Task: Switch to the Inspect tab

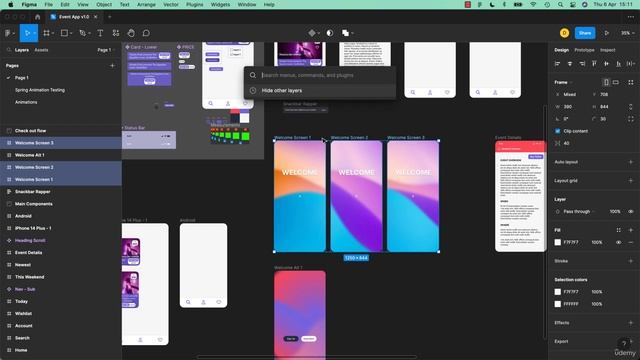Action: tap(607, 50)
